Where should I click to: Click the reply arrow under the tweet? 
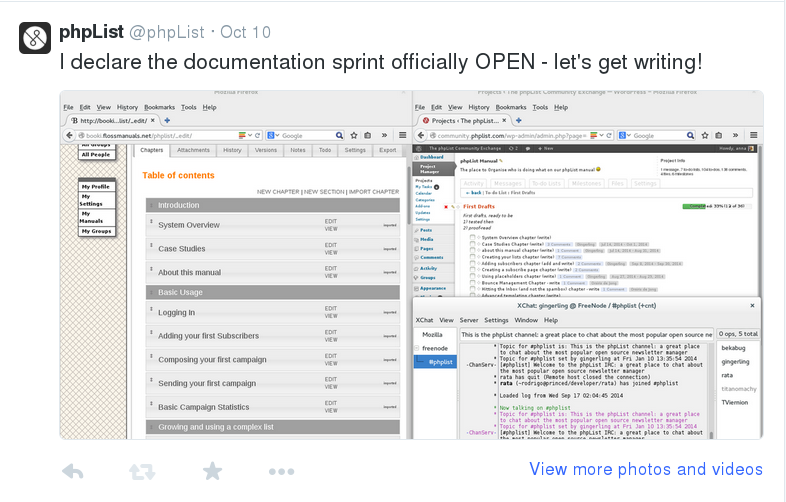(73, 471)
